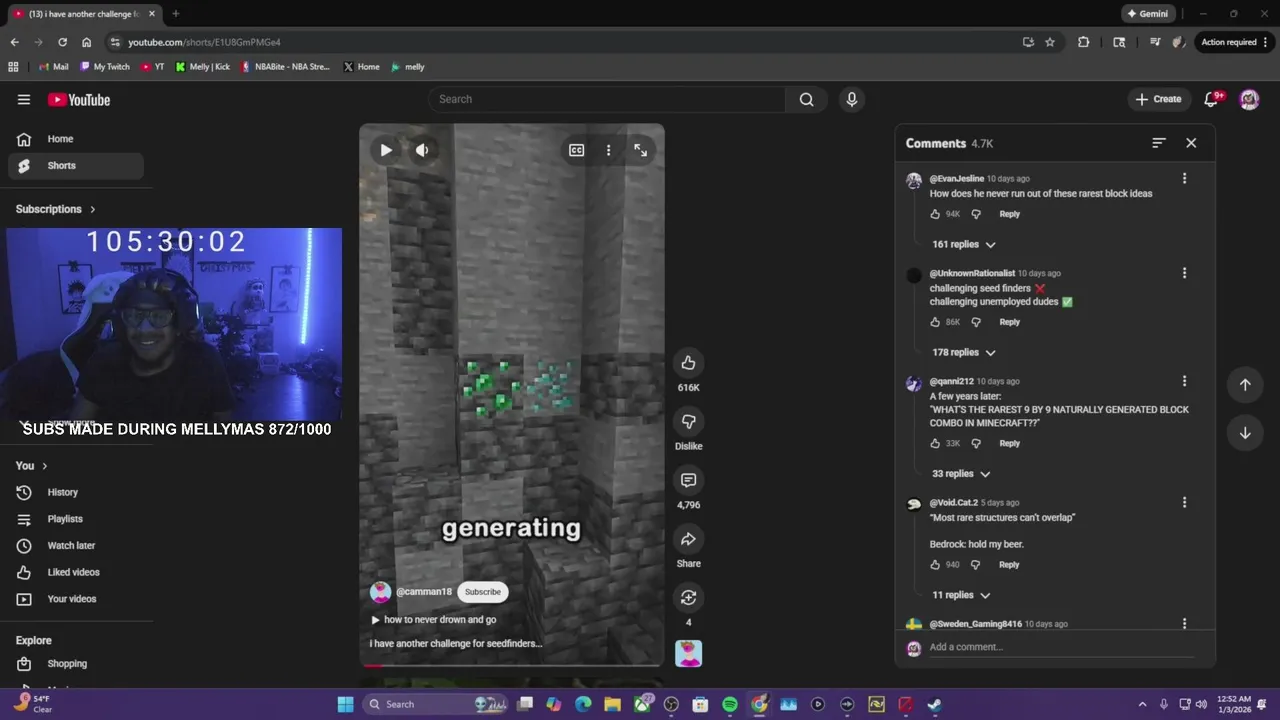
Task: Subscribe to @camman18
Action: coord(482,592)
